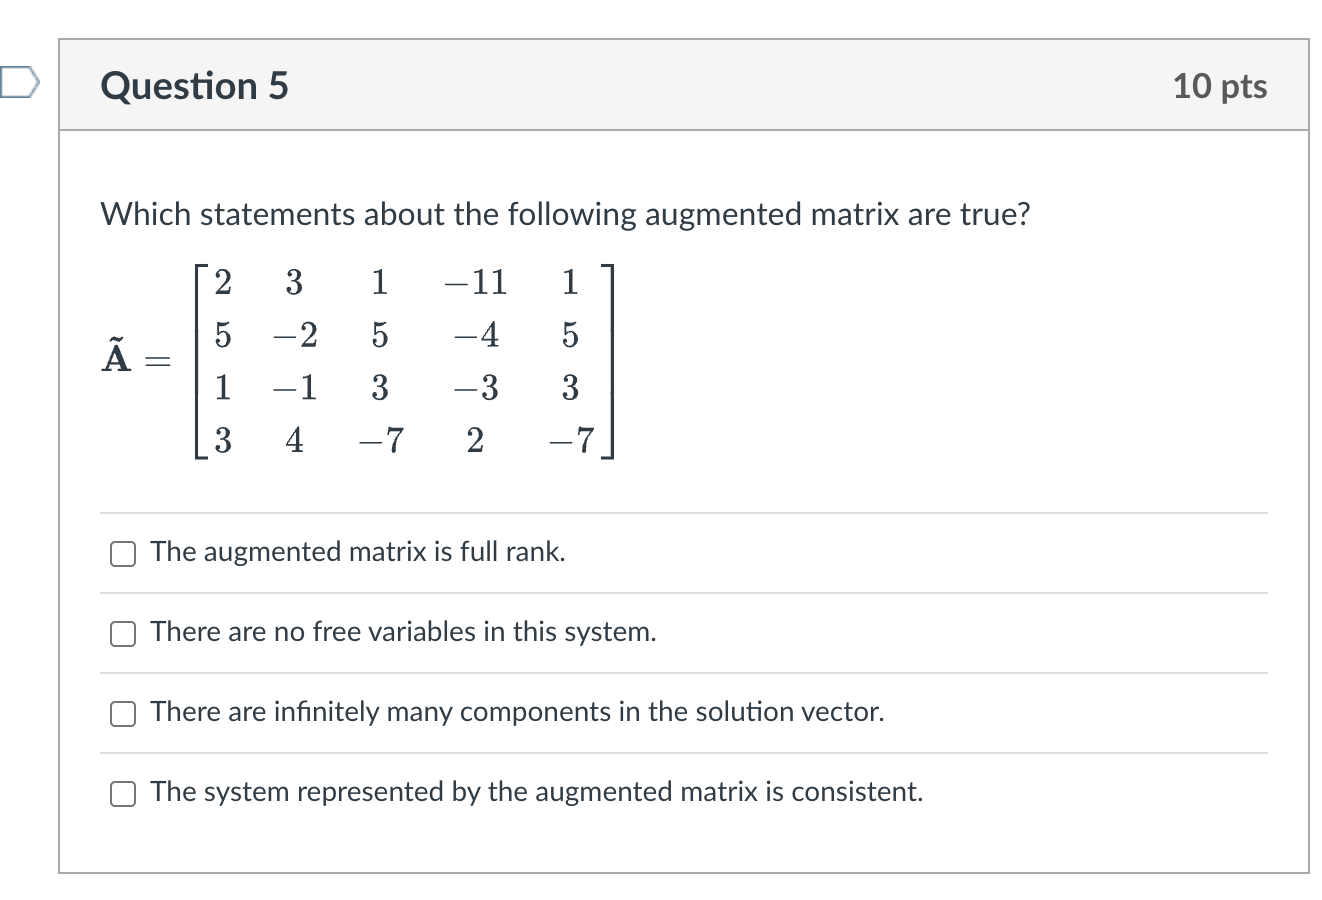
Task: Select the statement about no free variables
Action: [x=402, y=632]
